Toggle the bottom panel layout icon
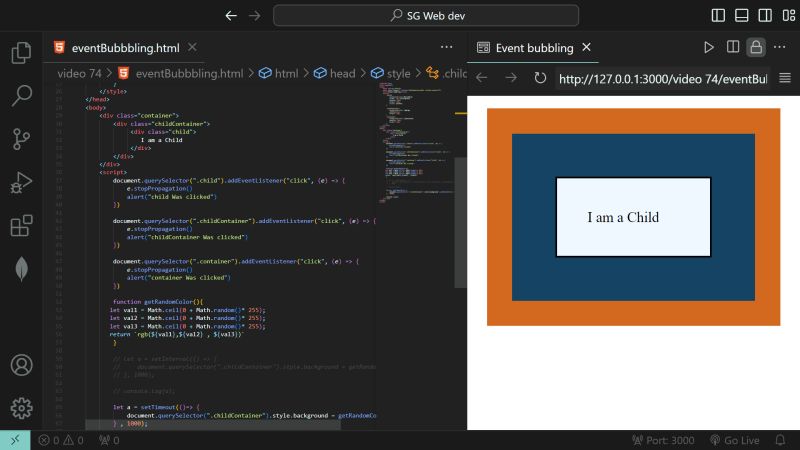The height and width of the screenshot is (450, 800). tap(741, 15)
